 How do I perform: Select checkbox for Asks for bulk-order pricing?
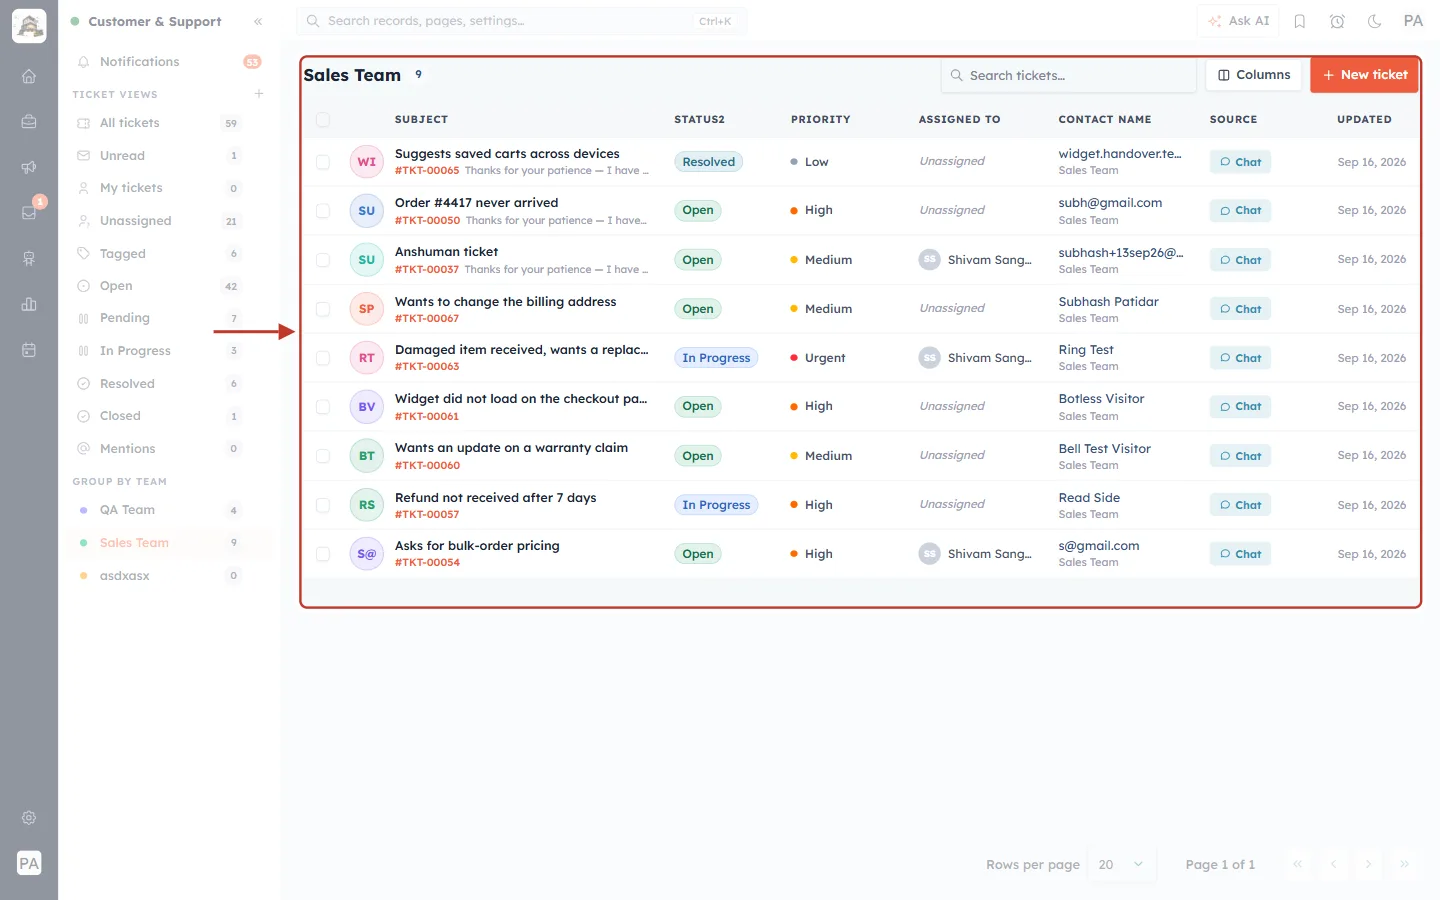click(322, 554)
